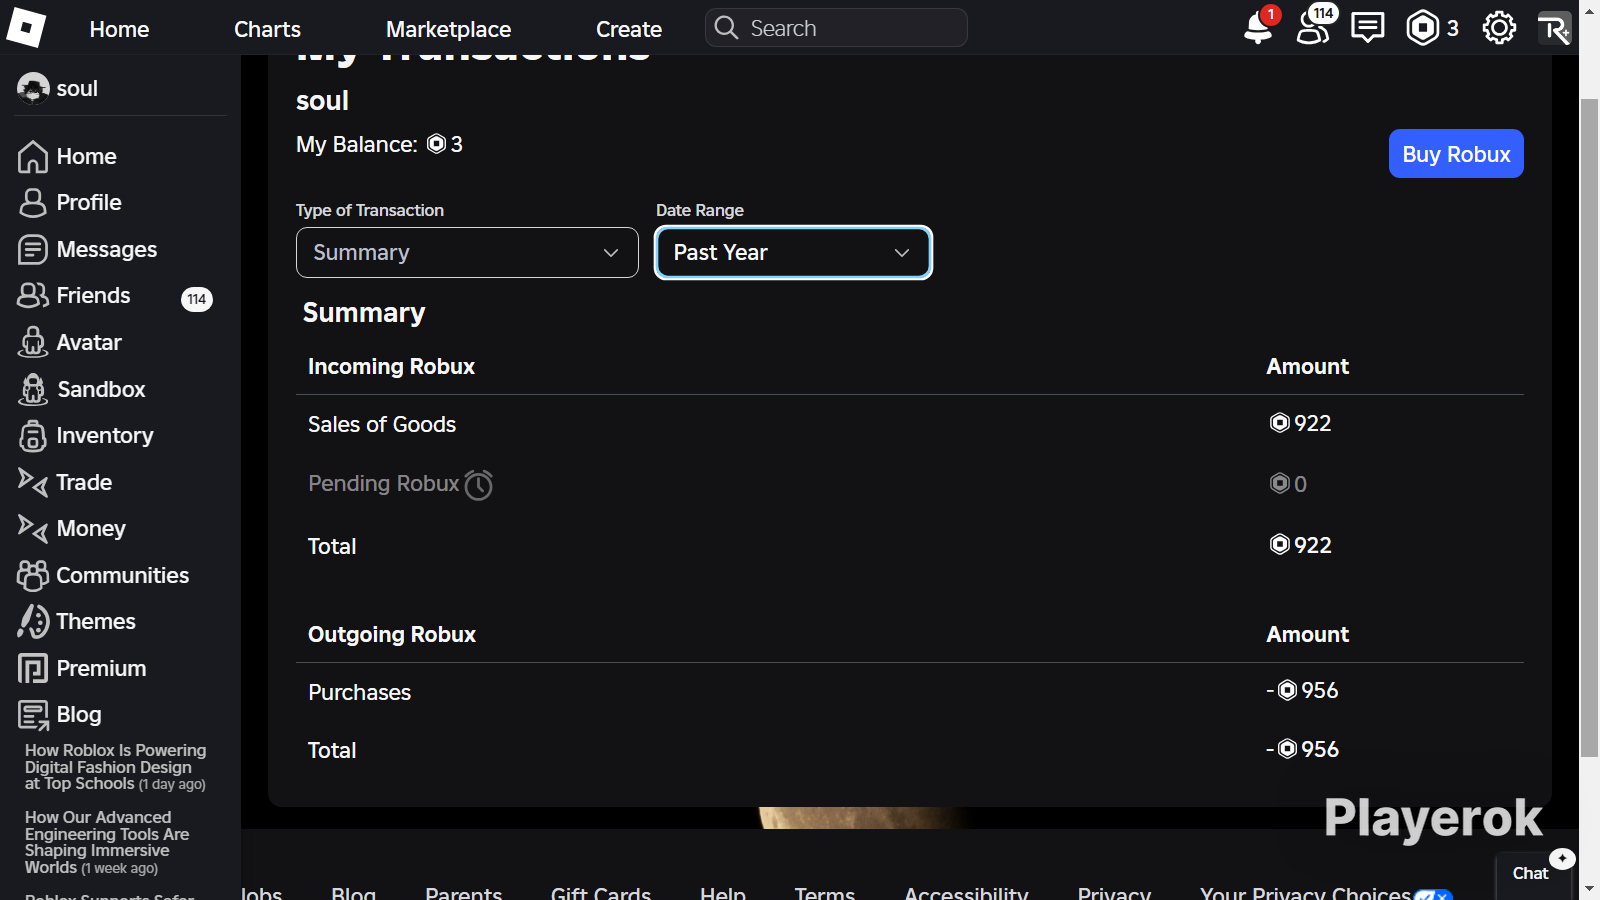Click the Robux balance icon in top bar
Viewport: 1600px width, 900px height.
point(1422,28)
